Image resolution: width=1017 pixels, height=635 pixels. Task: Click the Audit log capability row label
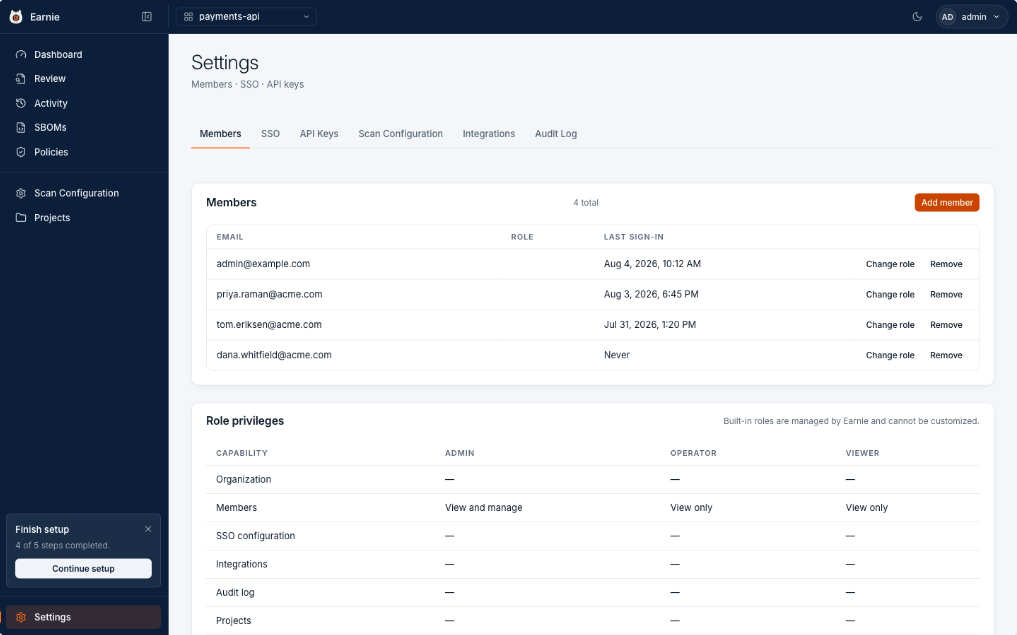[235, 592]
